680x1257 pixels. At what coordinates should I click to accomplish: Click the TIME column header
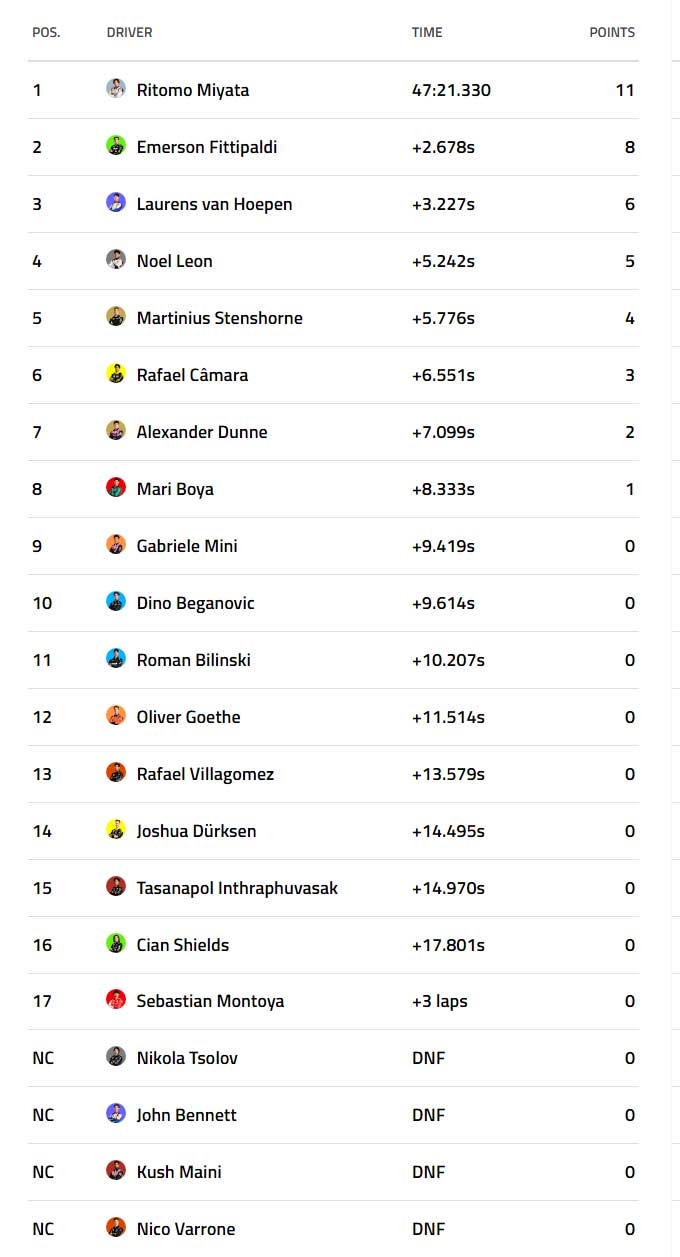click(427, 32)
